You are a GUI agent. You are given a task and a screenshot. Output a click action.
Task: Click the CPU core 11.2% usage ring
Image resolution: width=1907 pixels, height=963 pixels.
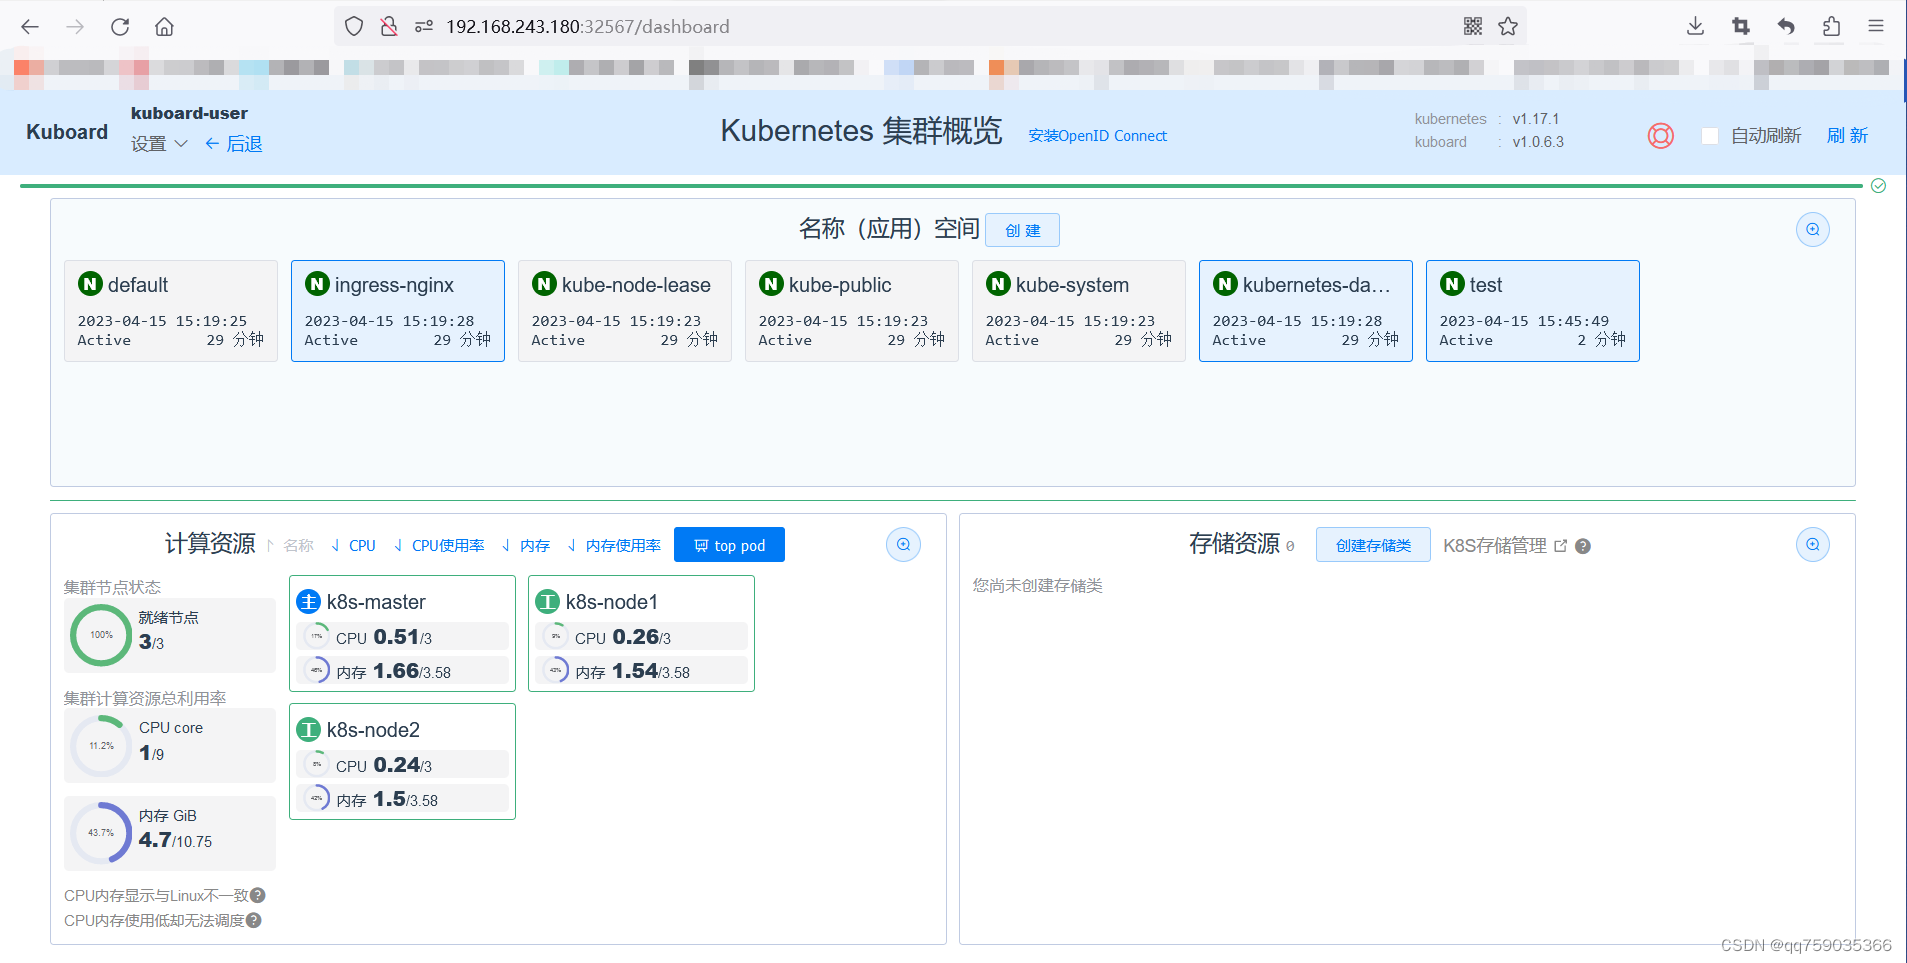101,746
